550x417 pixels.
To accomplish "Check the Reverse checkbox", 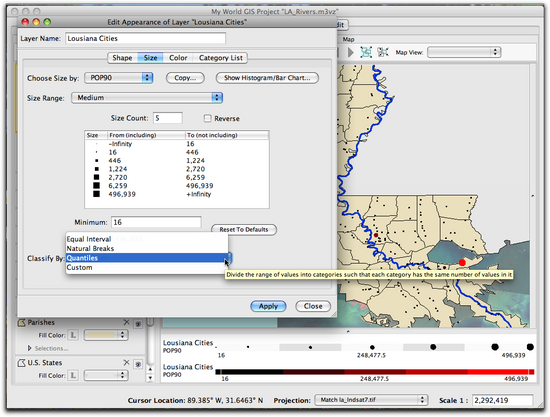I will point(208,119).
